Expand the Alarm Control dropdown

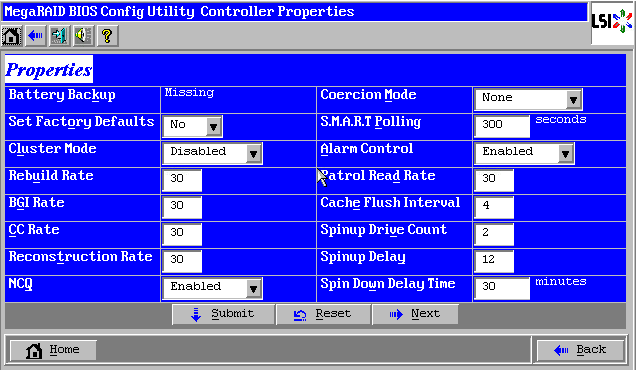tap(524, 153)
